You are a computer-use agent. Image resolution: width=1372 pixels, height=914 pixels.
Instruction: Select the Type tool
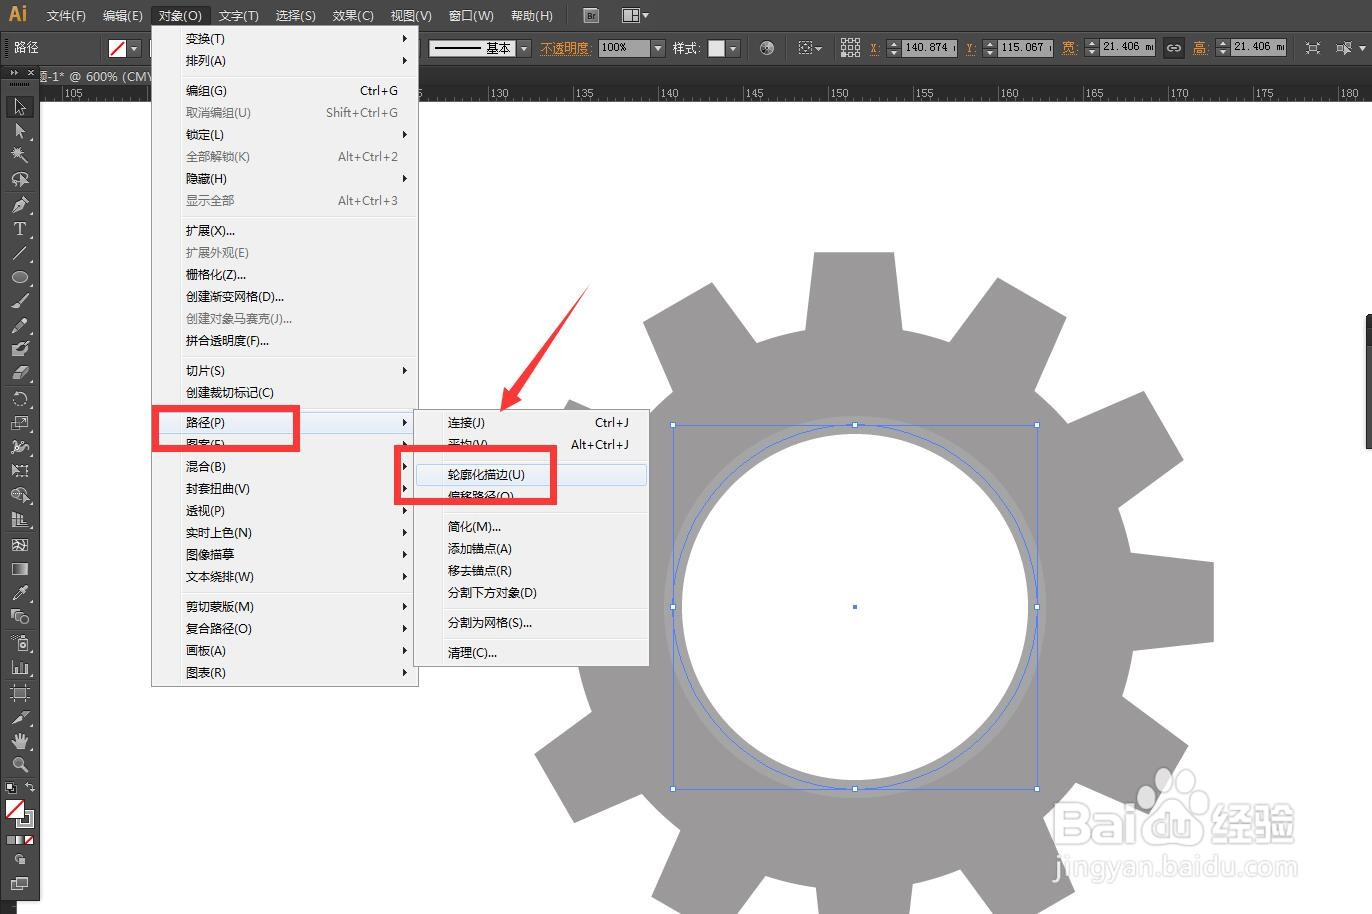click(19, 229)
